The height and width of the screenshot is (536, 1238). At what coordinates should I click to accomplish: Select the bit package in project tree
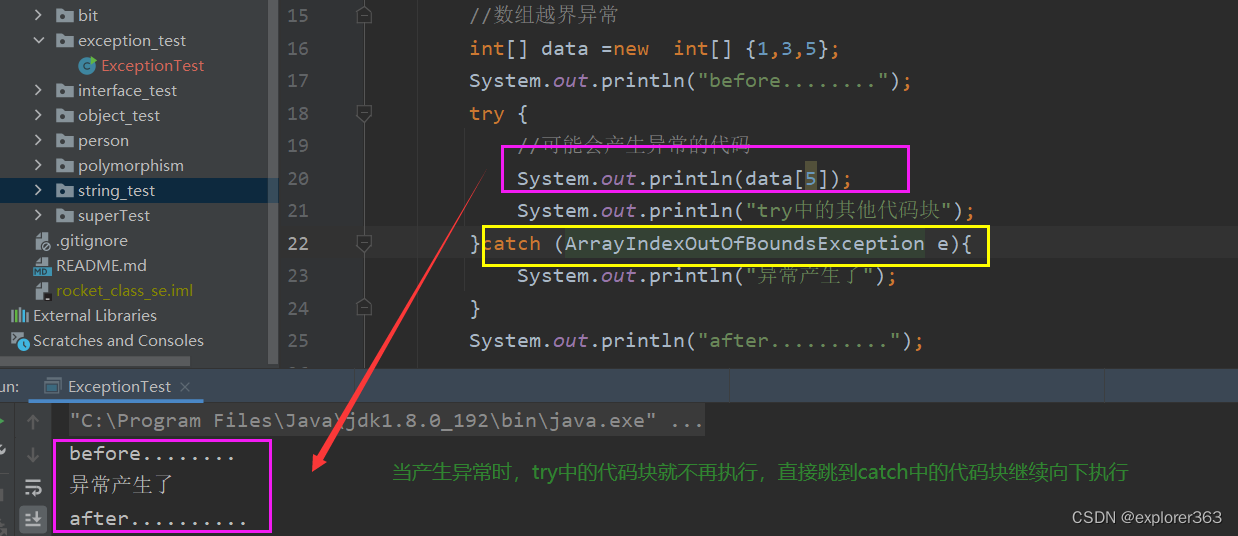tap(88, 16)
